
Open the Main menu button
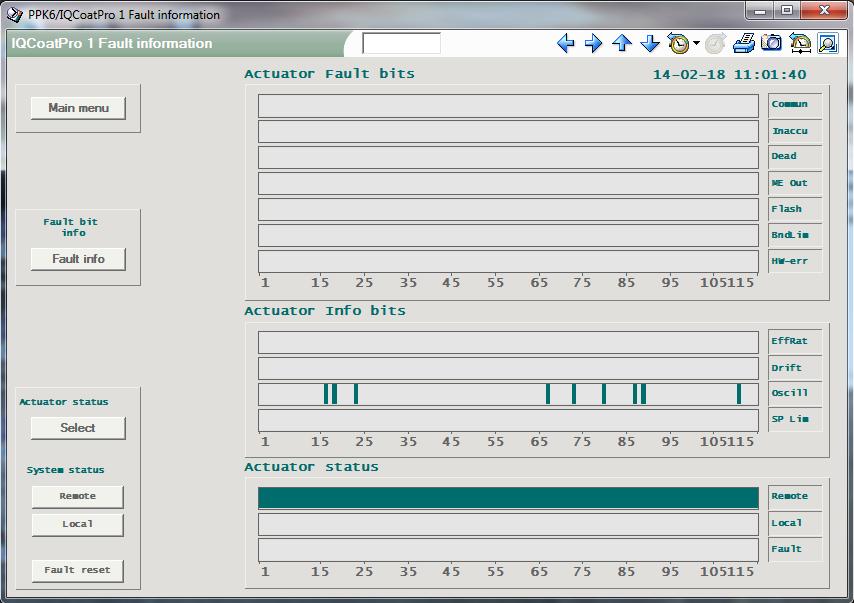[78, 108]
